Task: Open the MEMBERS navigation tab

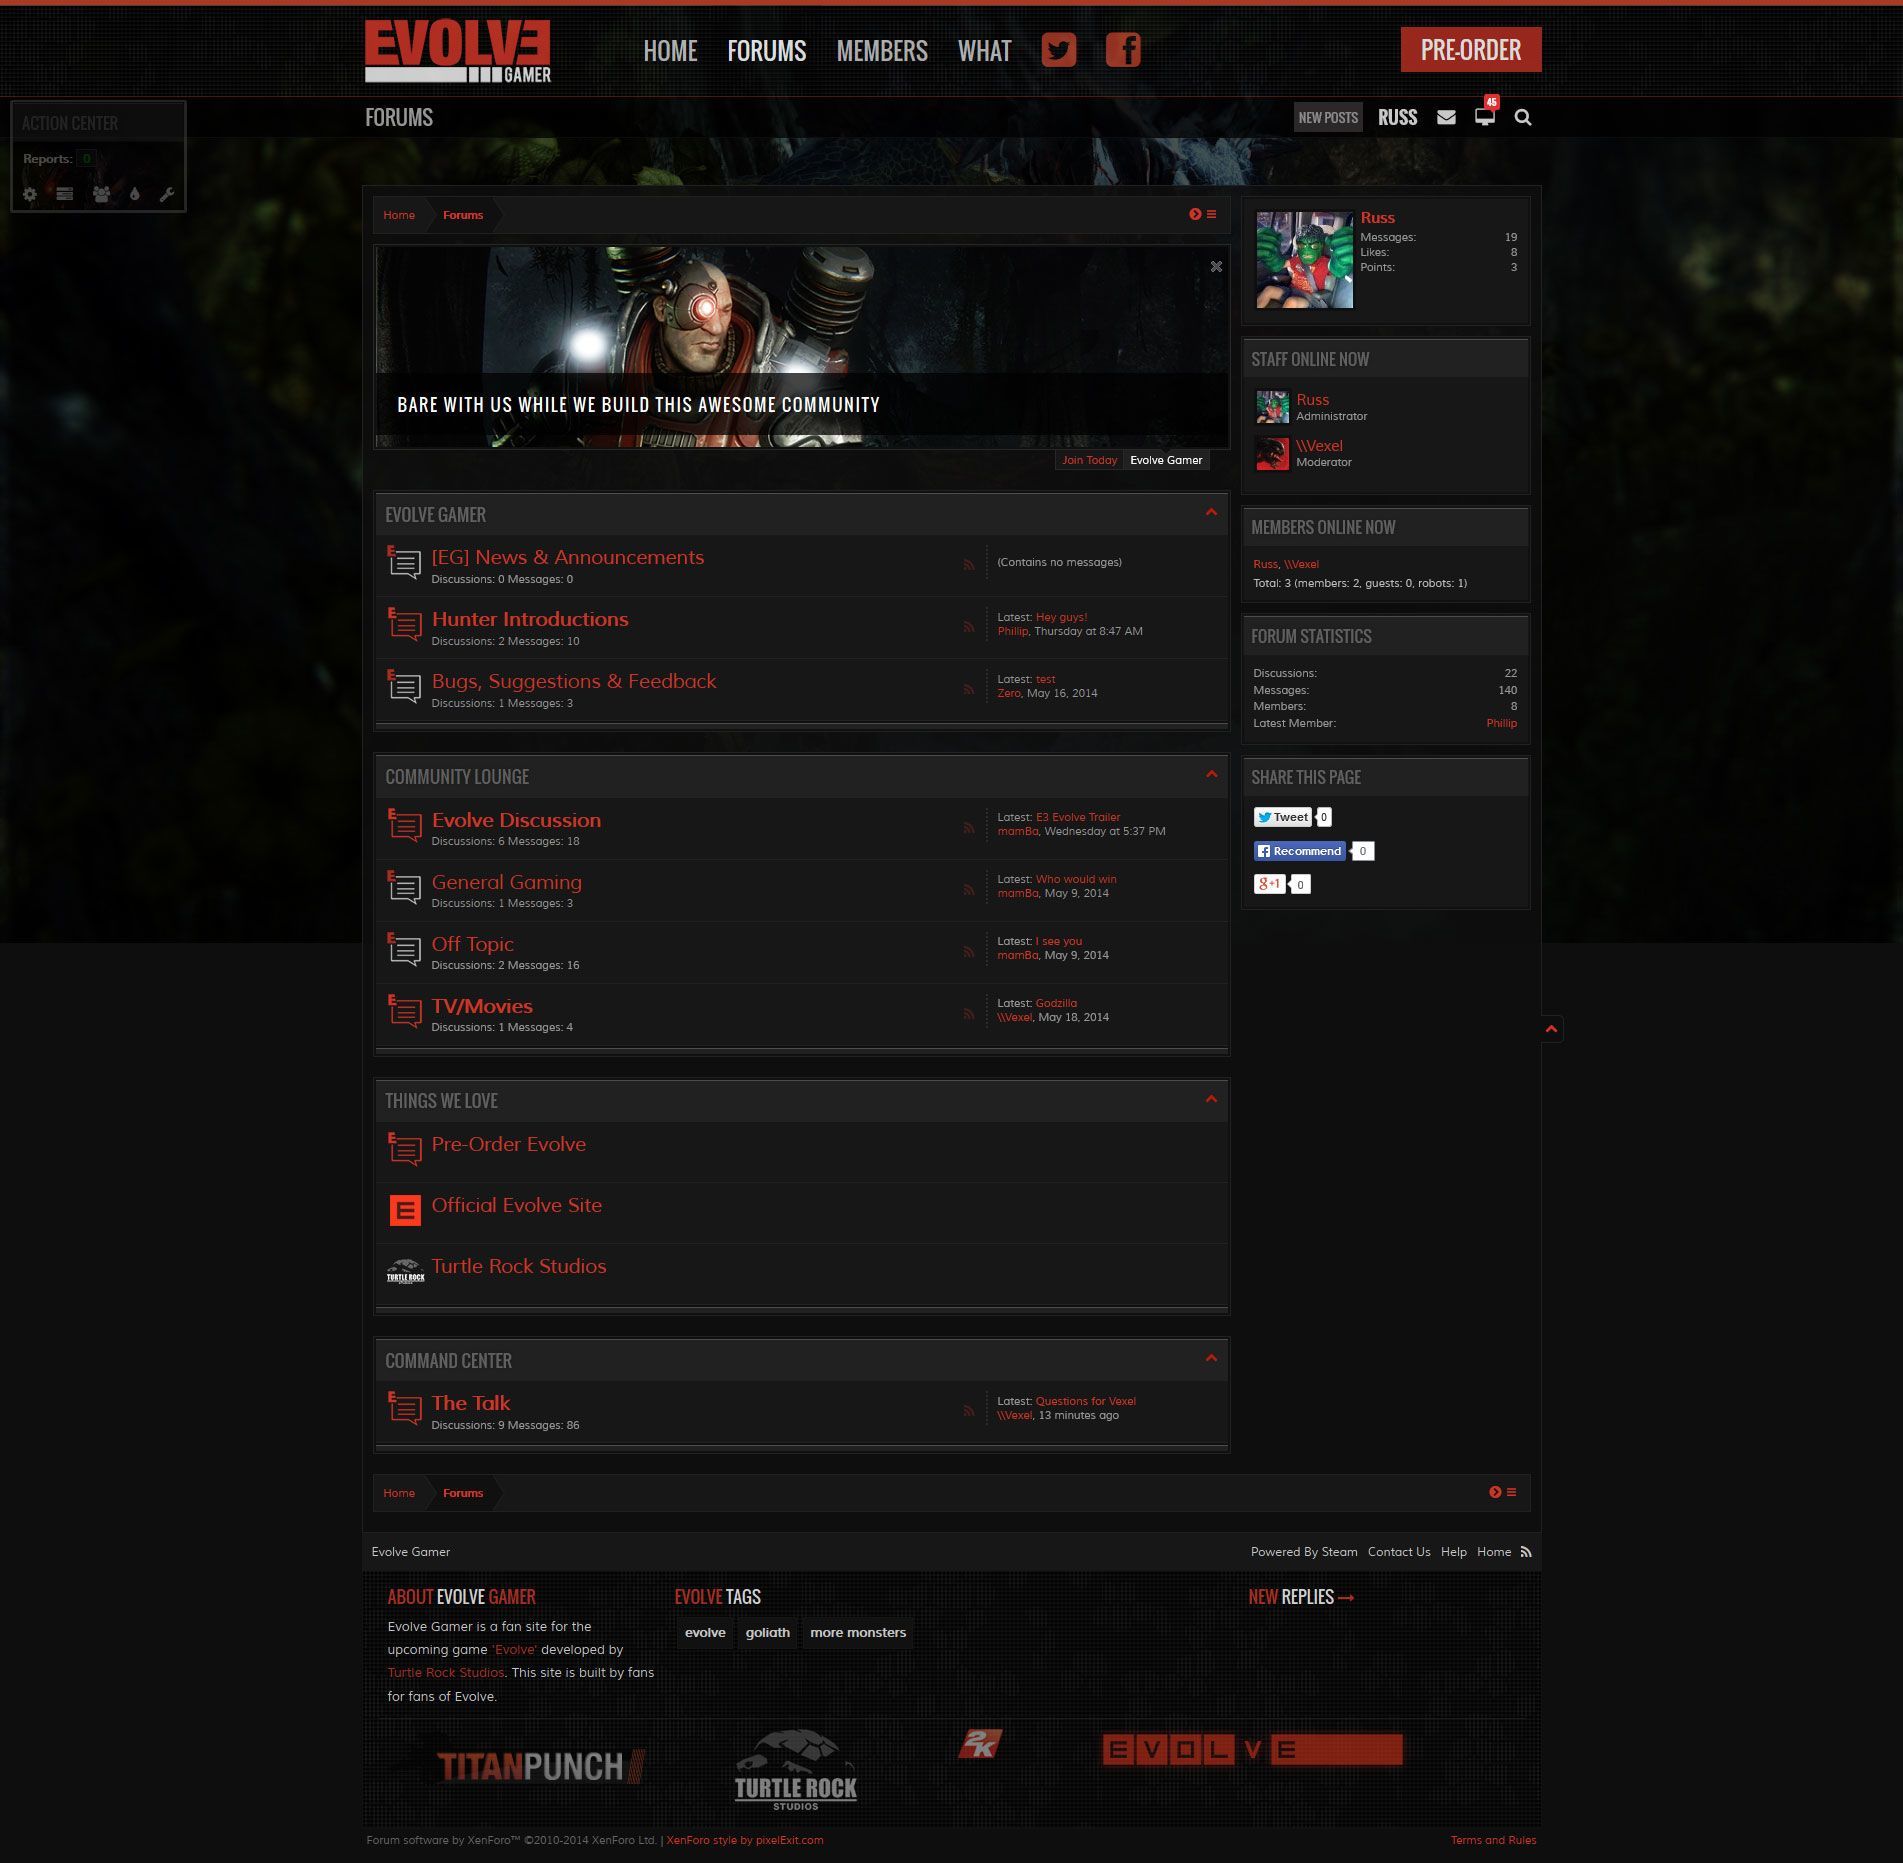Action: [x=882, y=51]
